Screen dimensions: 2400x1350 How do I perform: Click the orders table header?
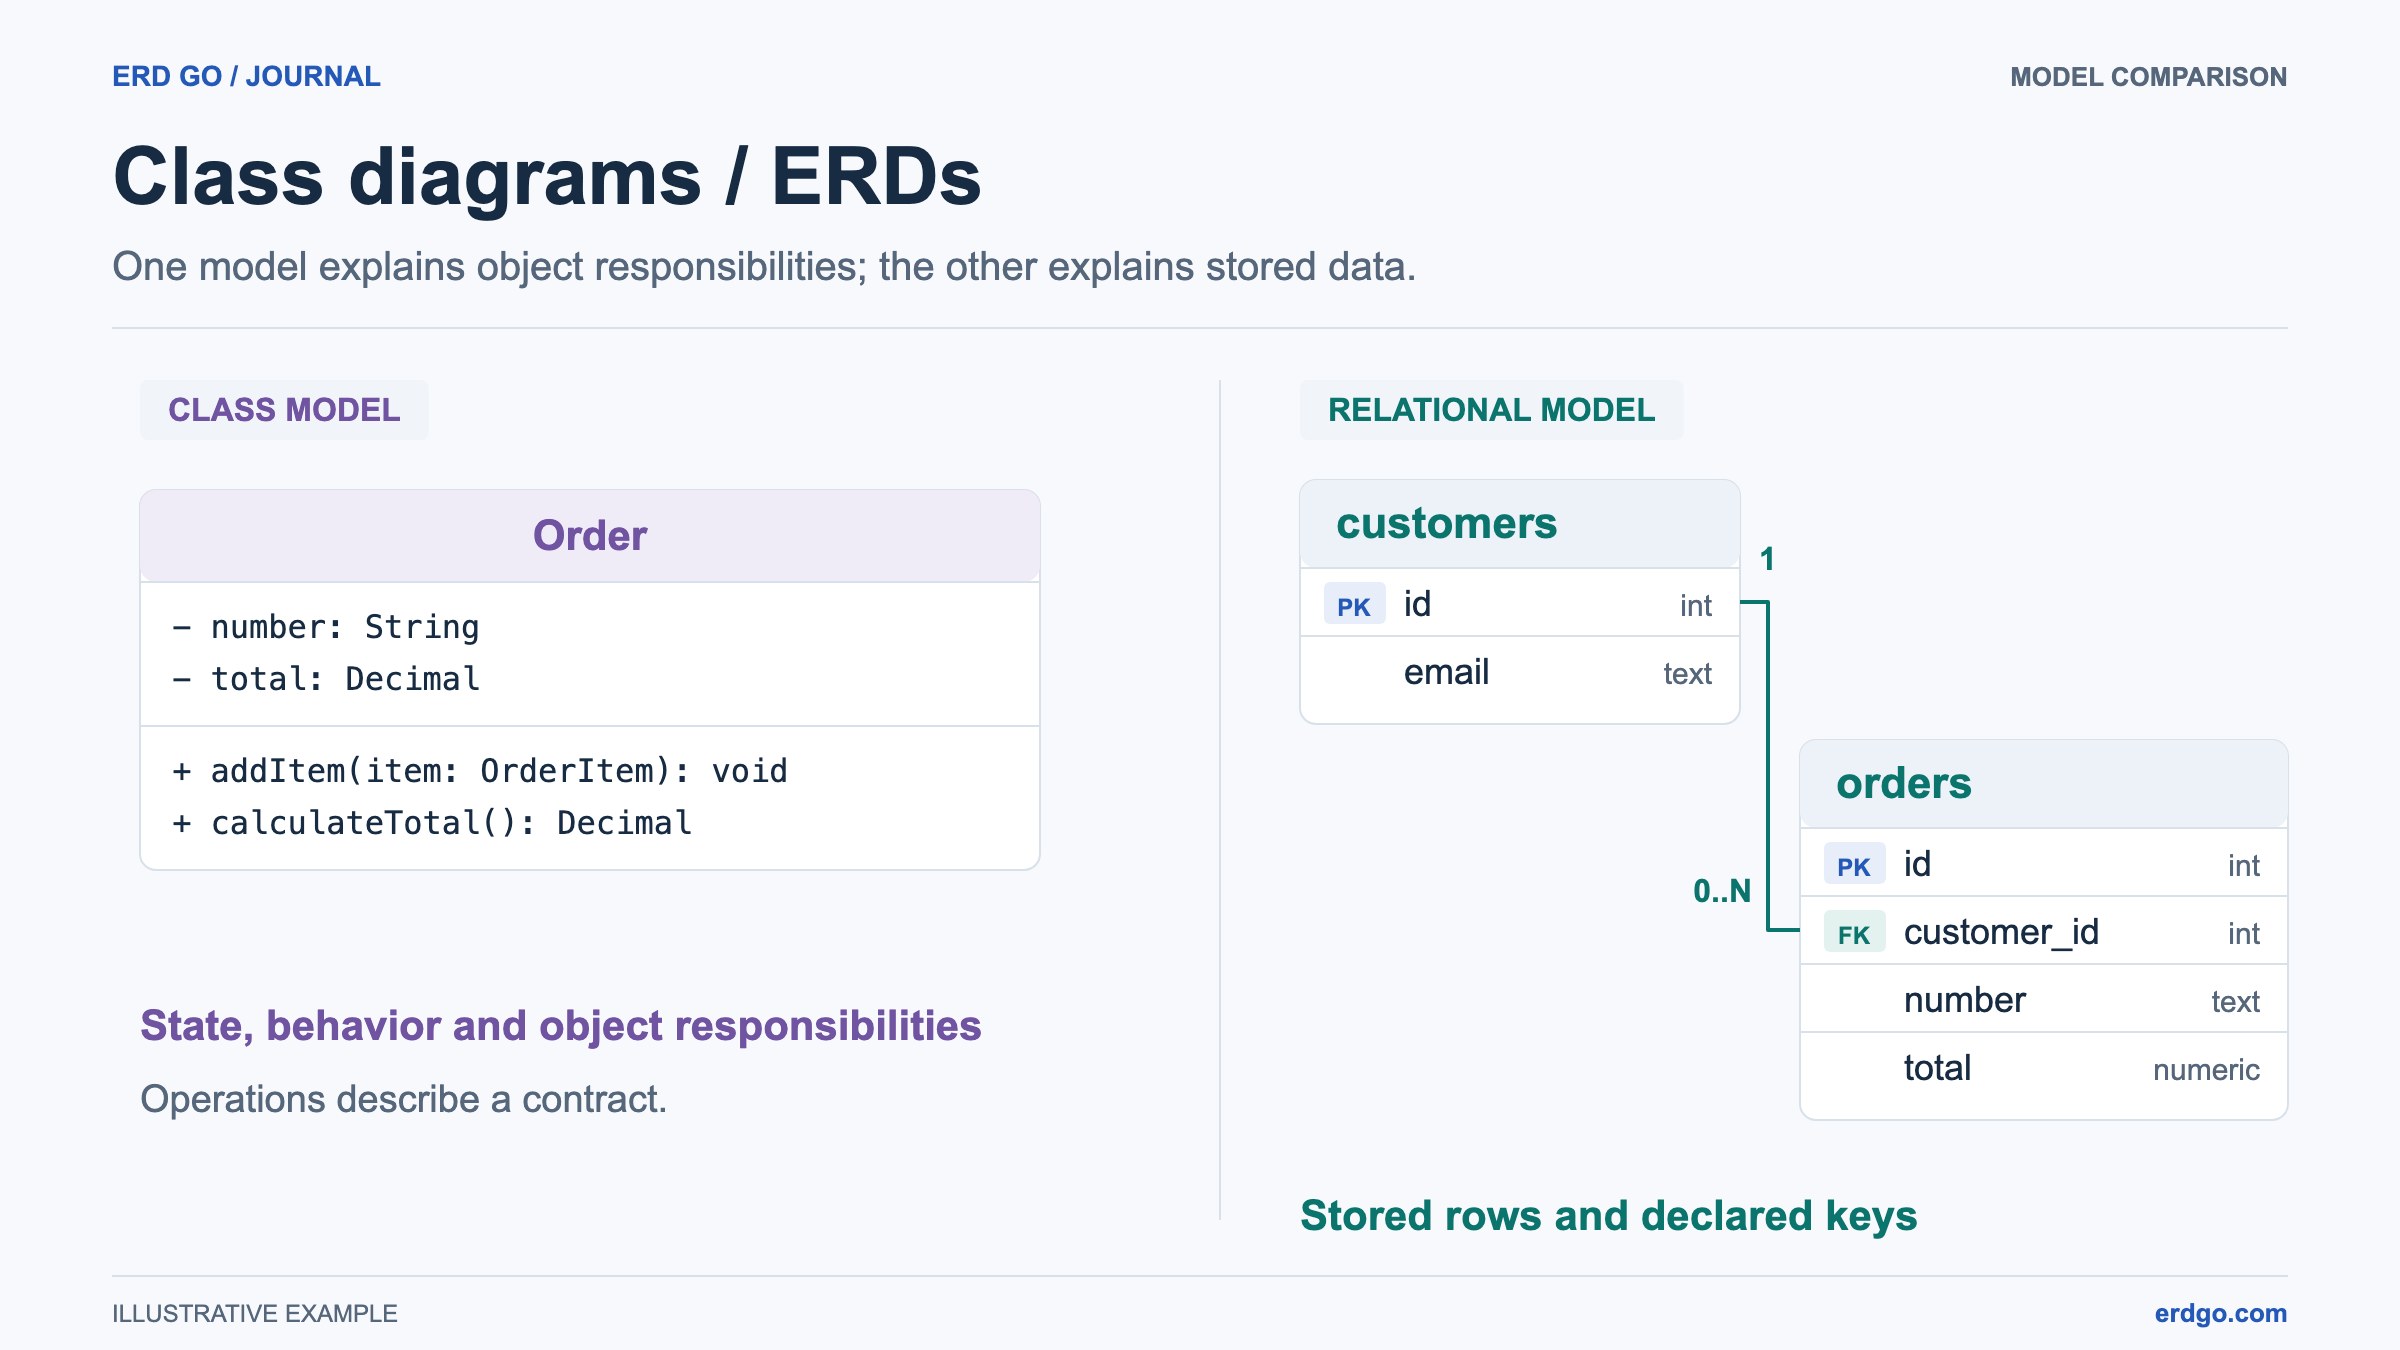2044,784
